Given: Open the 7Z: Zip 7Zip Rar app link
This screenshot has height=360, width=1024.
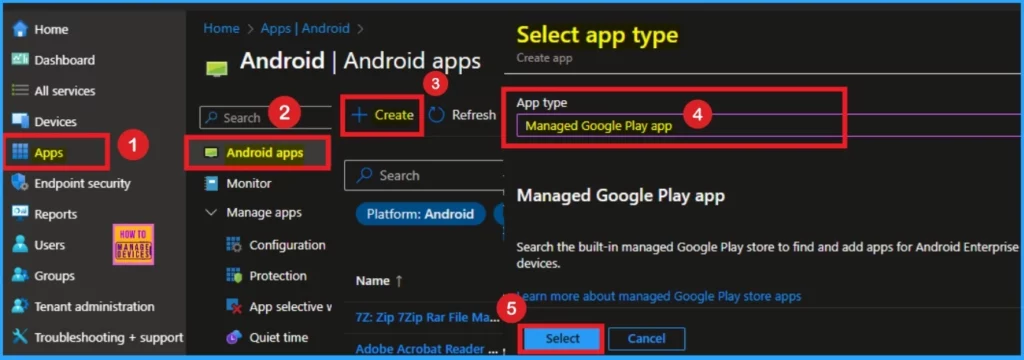Looking at the screenshot, I should (427, 318).
